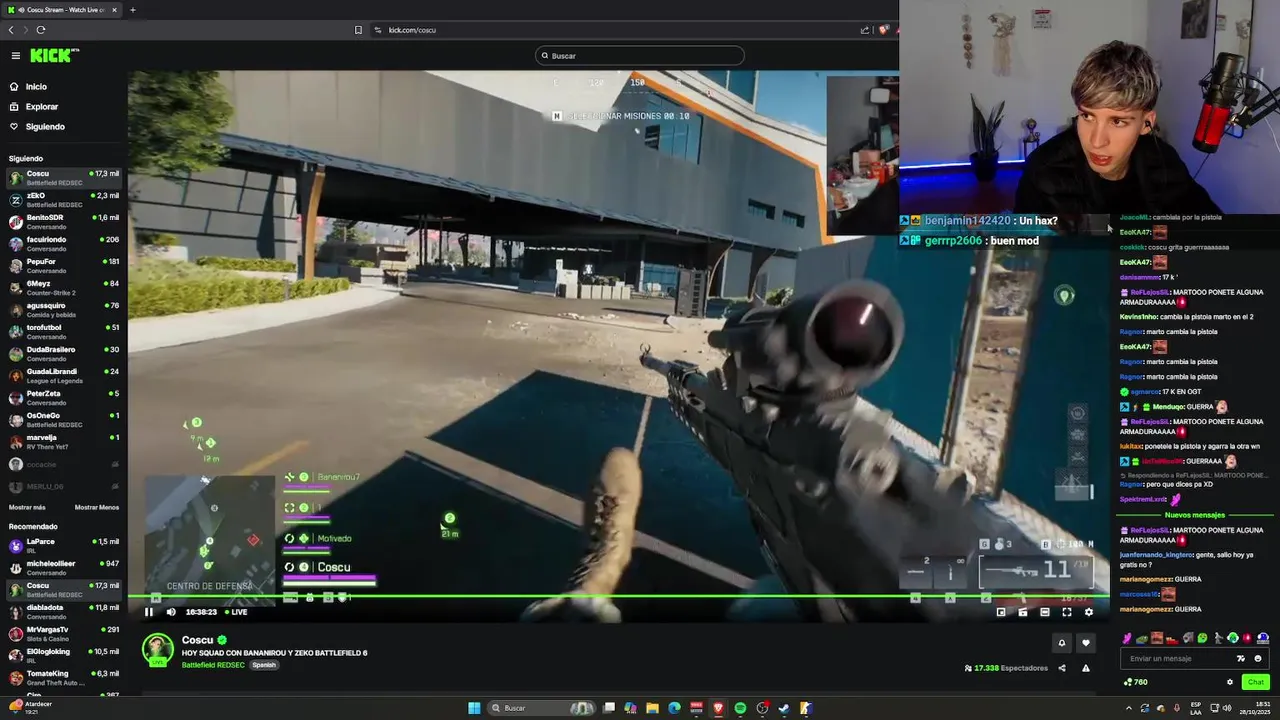This screenshot has width=1280, height=720.
Task: Open the Battlefield REDSEC category link
Action: point(213,665)
